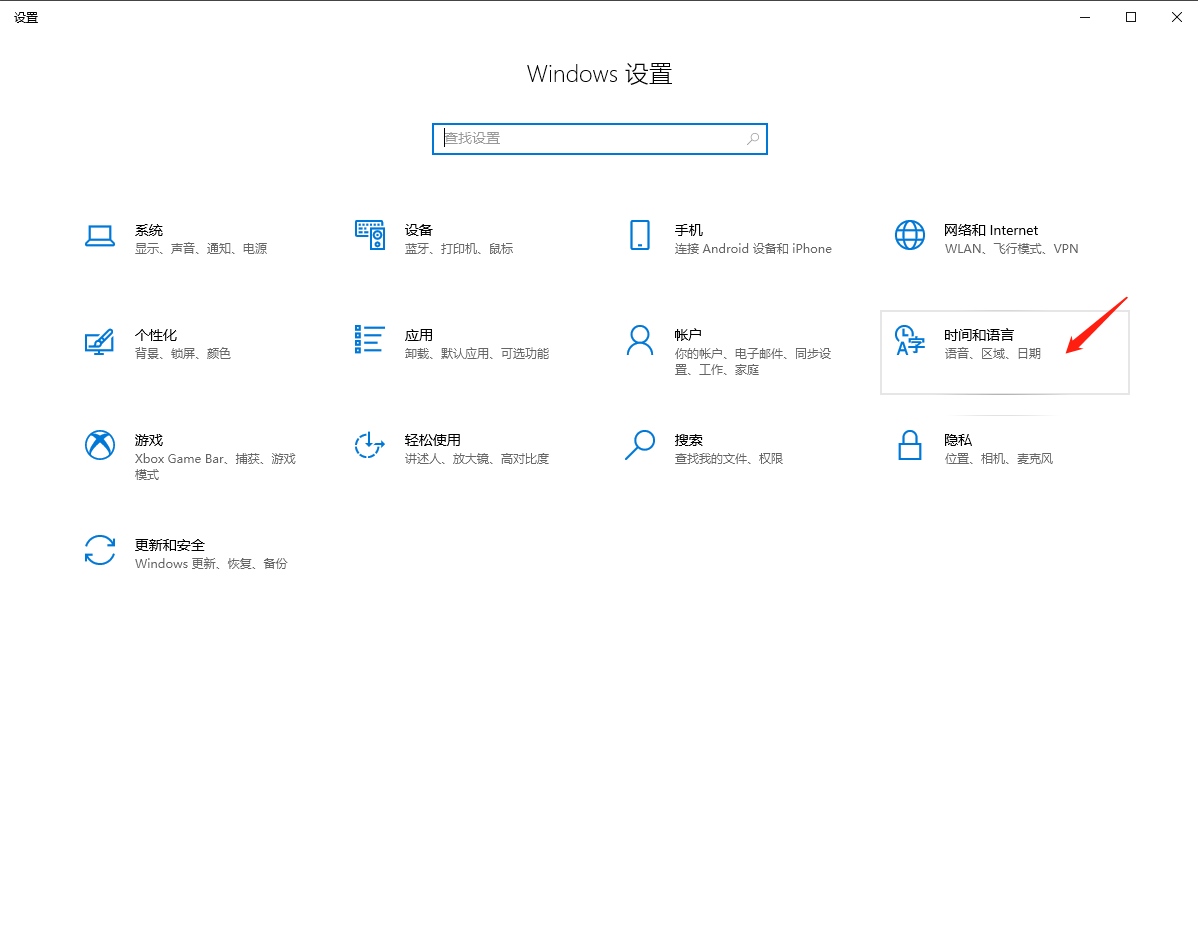The width and height of the screenshot is (1198, 932).
Task: Click text 语音、区域、日期
Action: pyautogui.click(x=992, y=353)
